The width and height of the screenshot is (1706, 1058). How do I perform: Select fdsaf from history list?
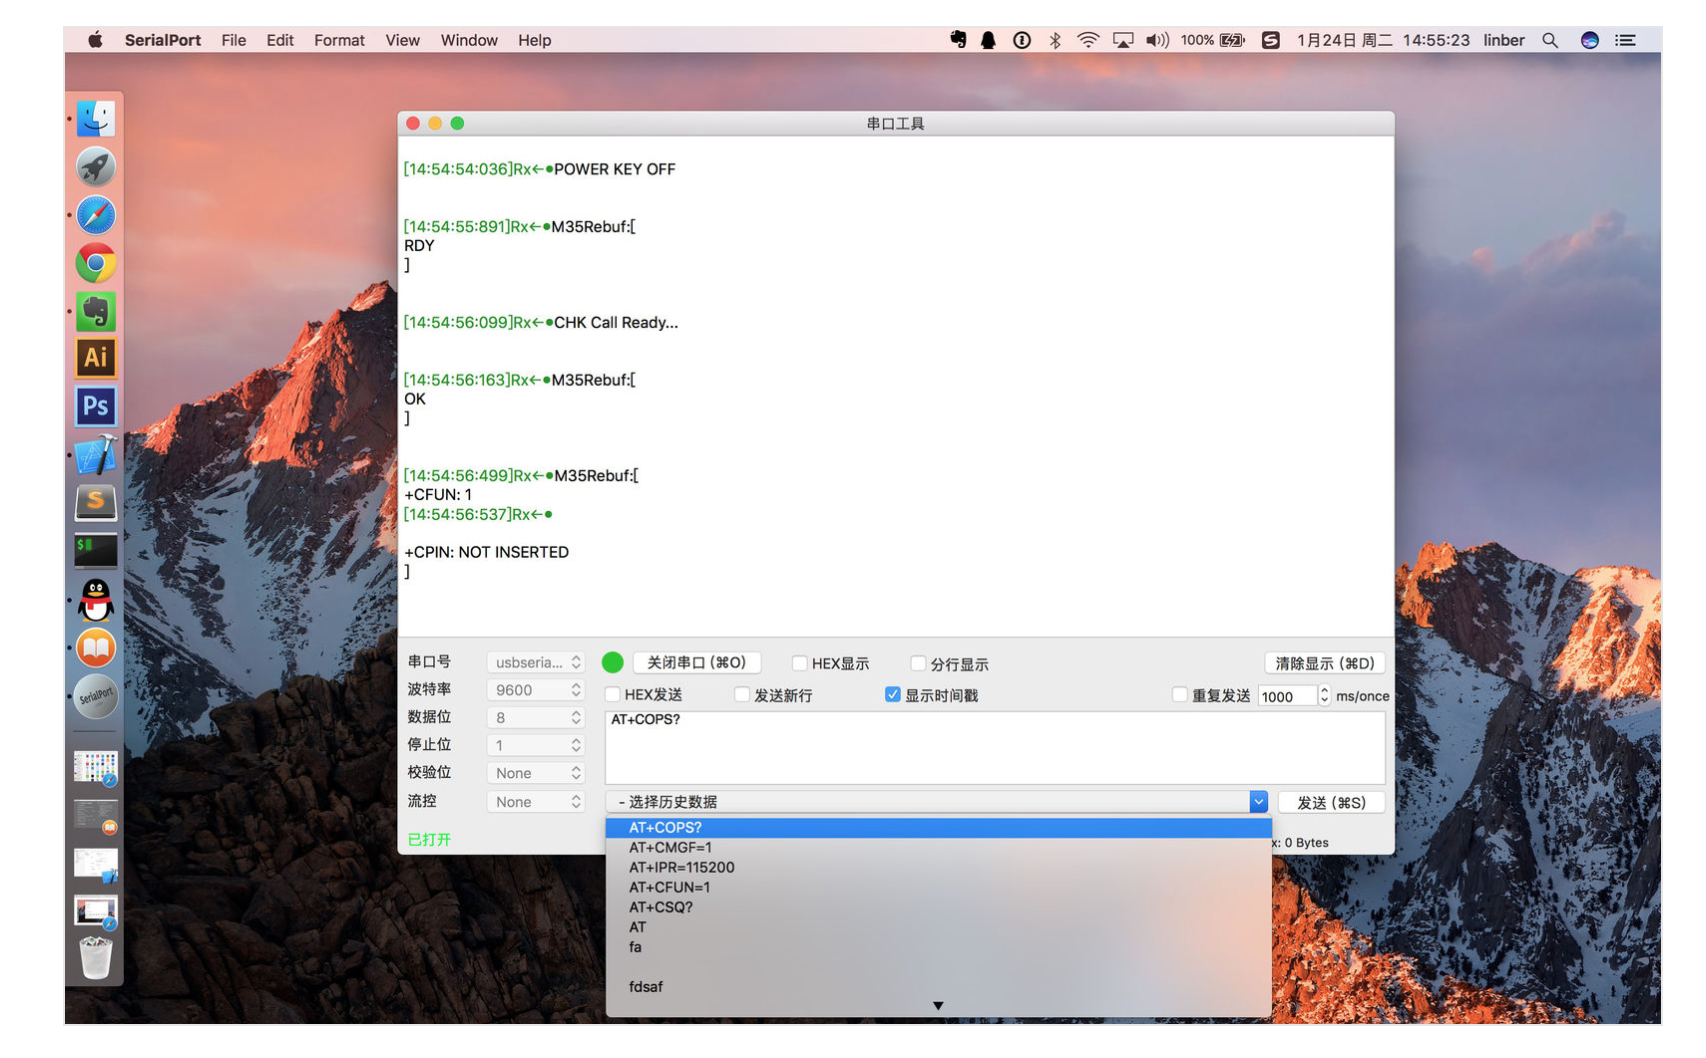pos(938,987)
